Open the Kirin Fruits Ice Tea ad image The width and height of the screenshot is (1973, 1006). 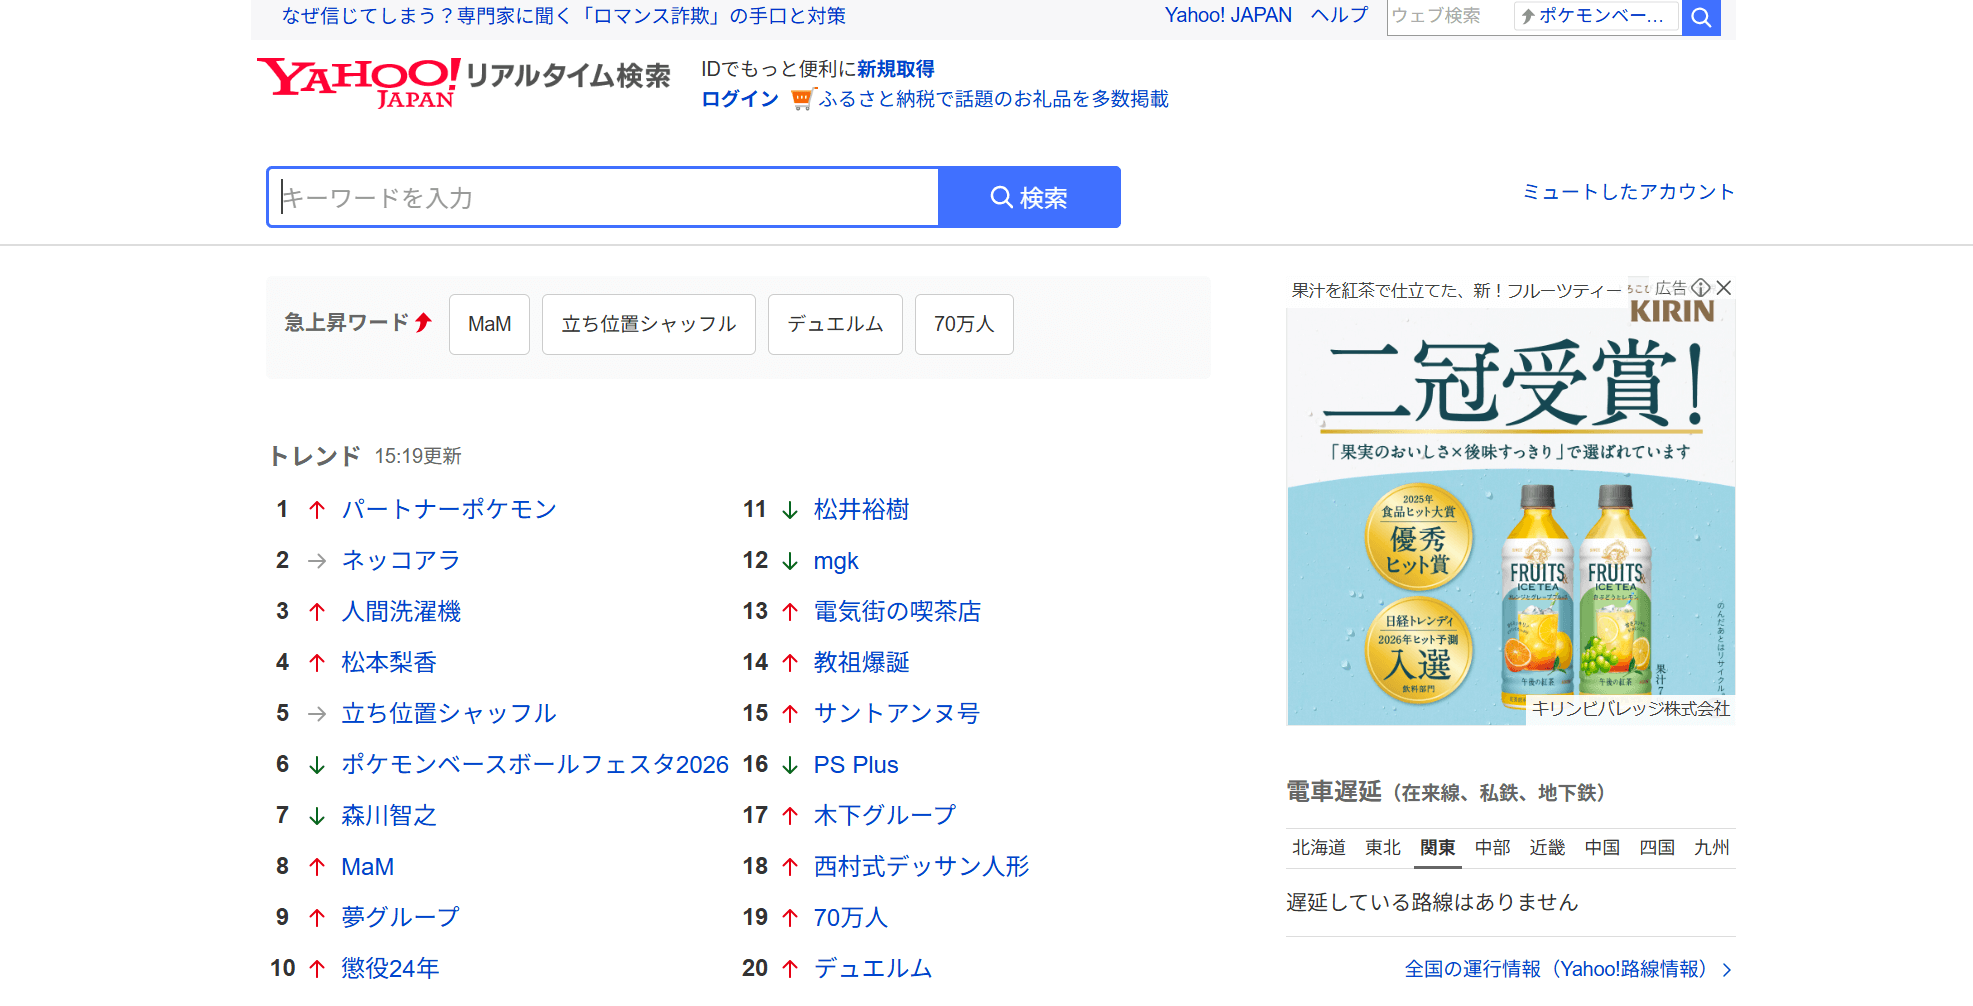tap(1510, 515)
